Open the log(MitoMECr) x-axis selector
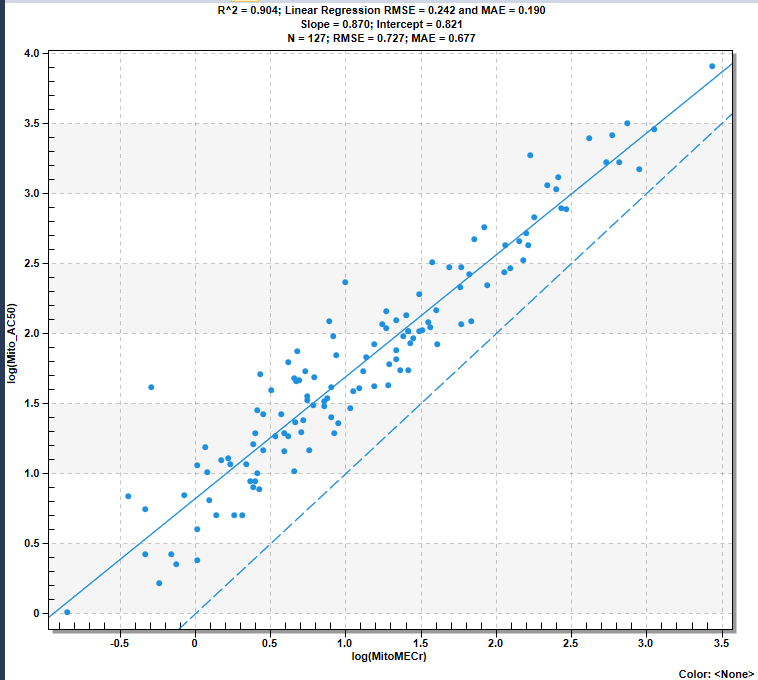The image size is (758, 680). coord(389,656)
